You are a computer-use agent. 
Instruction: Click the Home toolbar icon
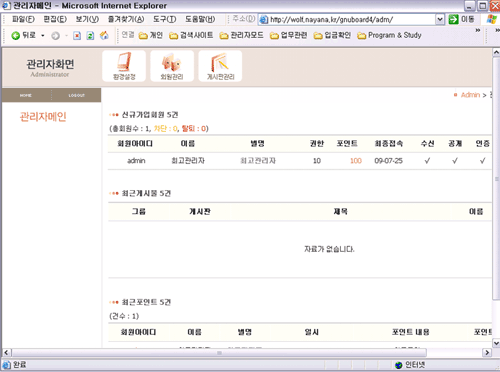[104, 35]
